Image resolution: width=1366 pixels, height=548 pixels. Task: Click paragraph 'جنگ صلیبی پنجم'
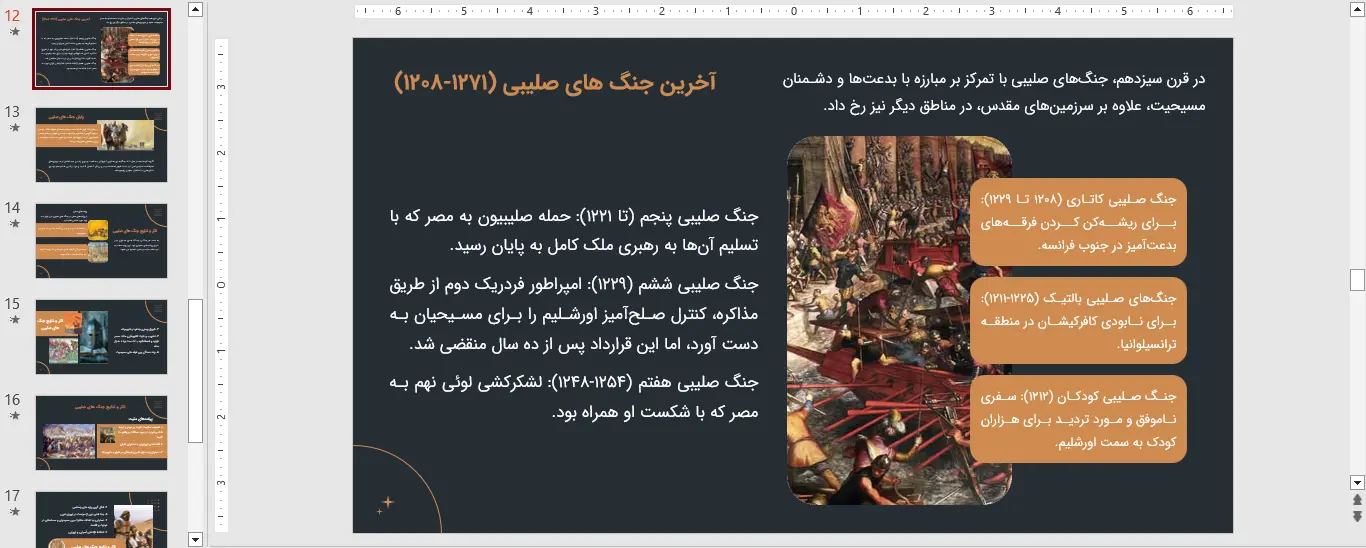pyautogui.click(x=575, y=230)
